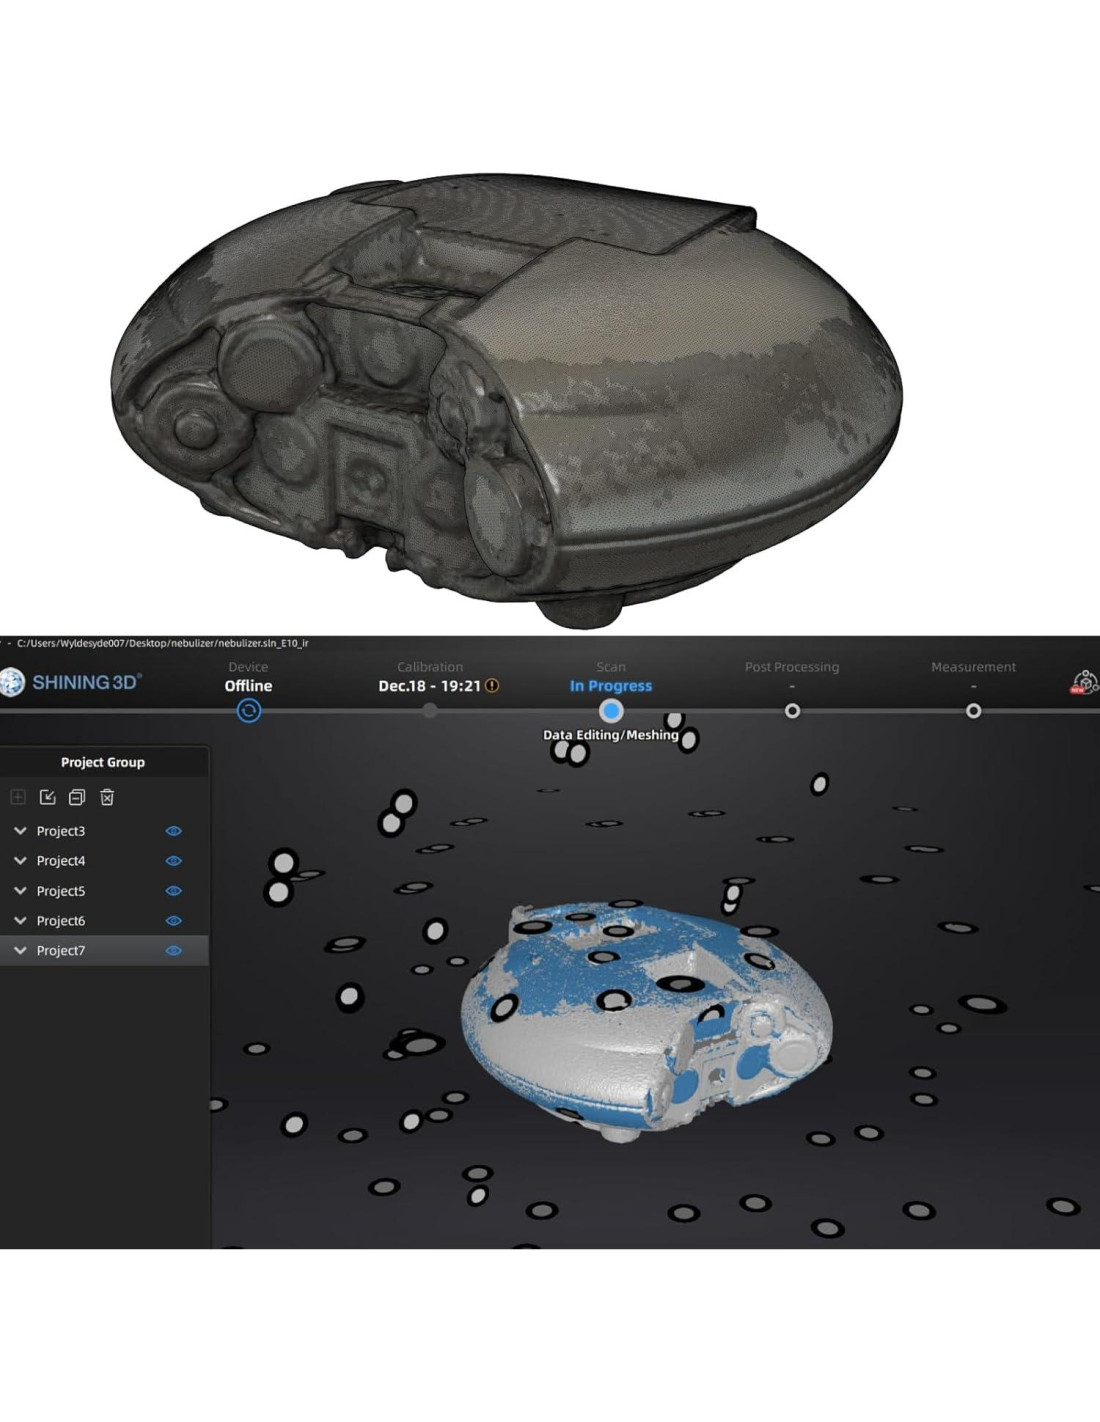Expand the Project3 chevron
The image size is (1100, 1422).
coord(20,831)
